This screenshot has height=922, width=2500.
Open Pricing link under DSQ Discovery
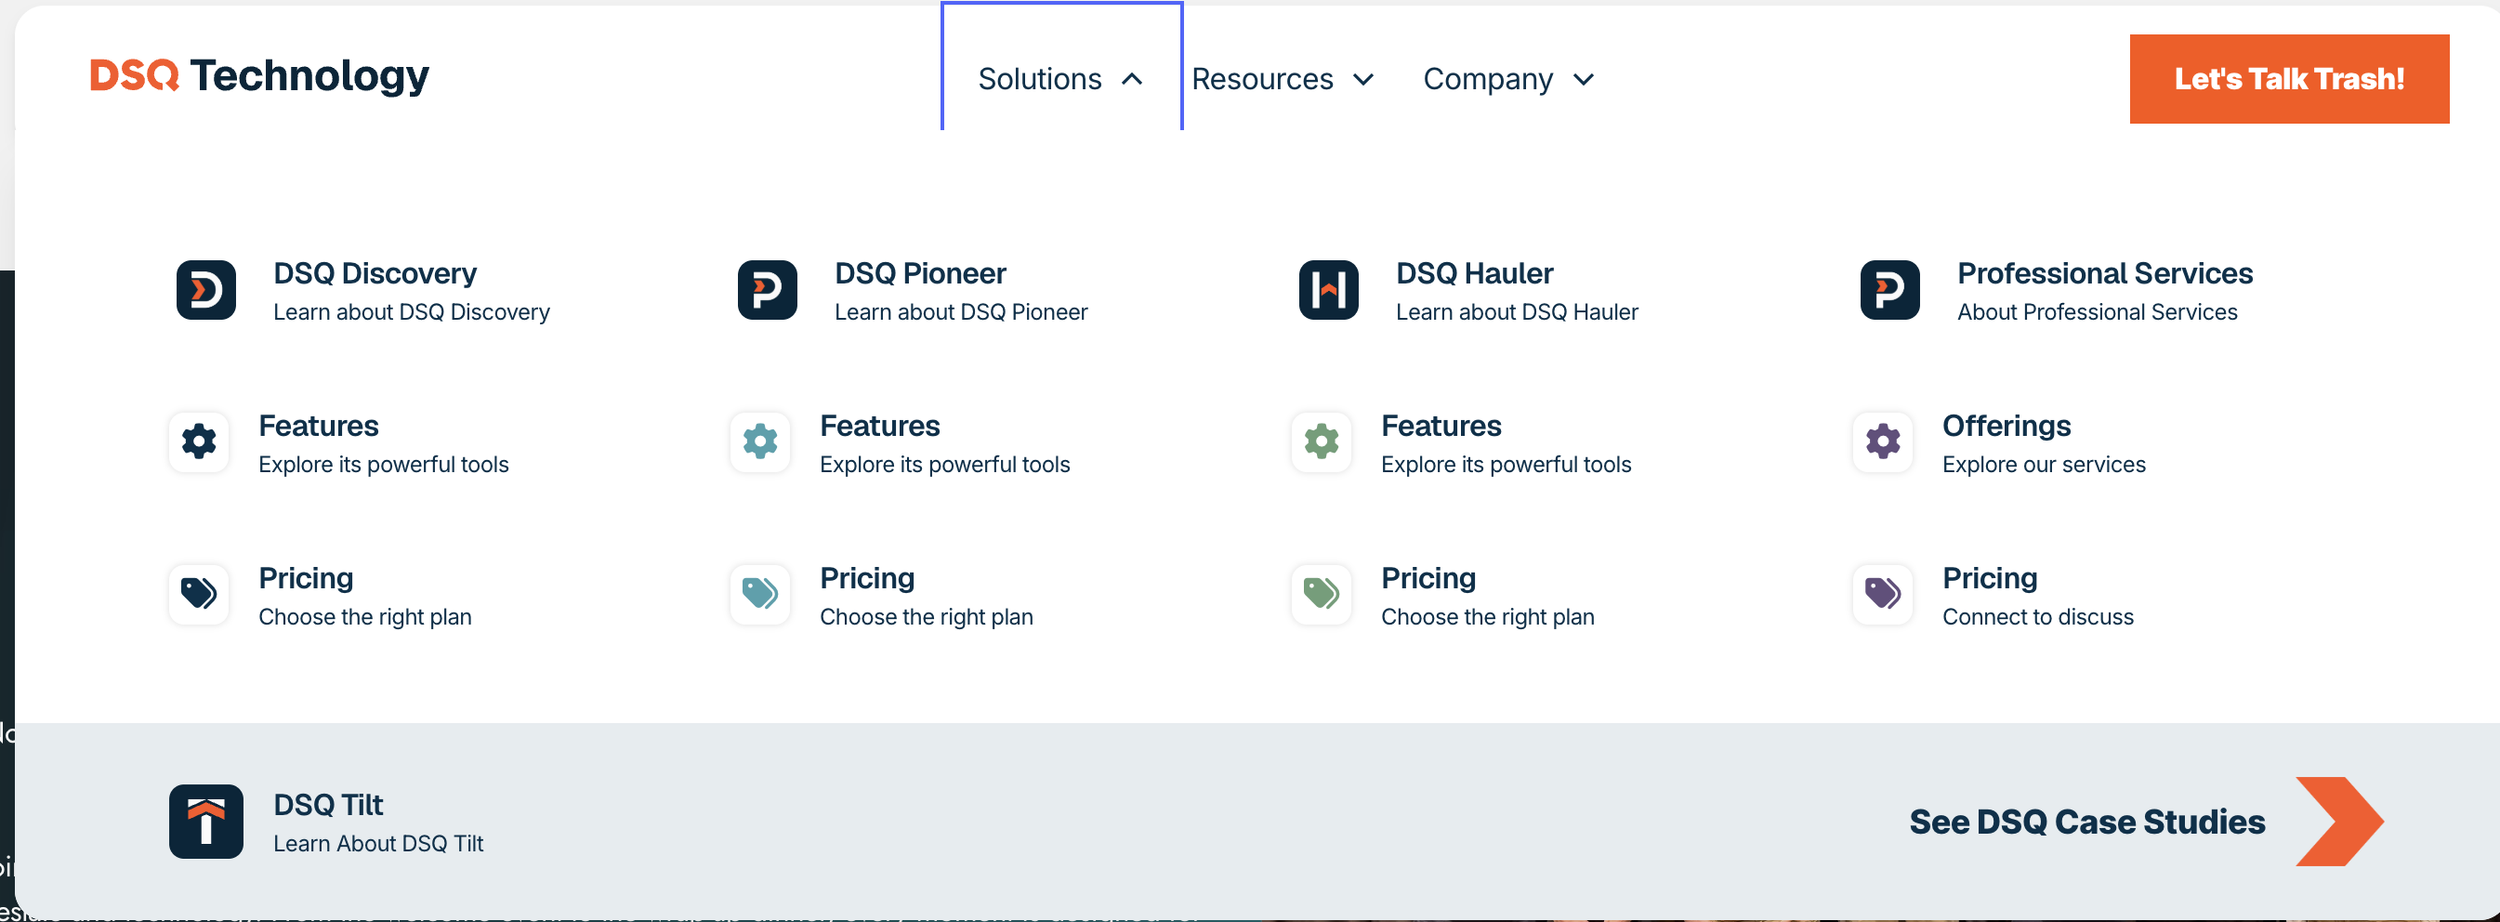point(306,578)
